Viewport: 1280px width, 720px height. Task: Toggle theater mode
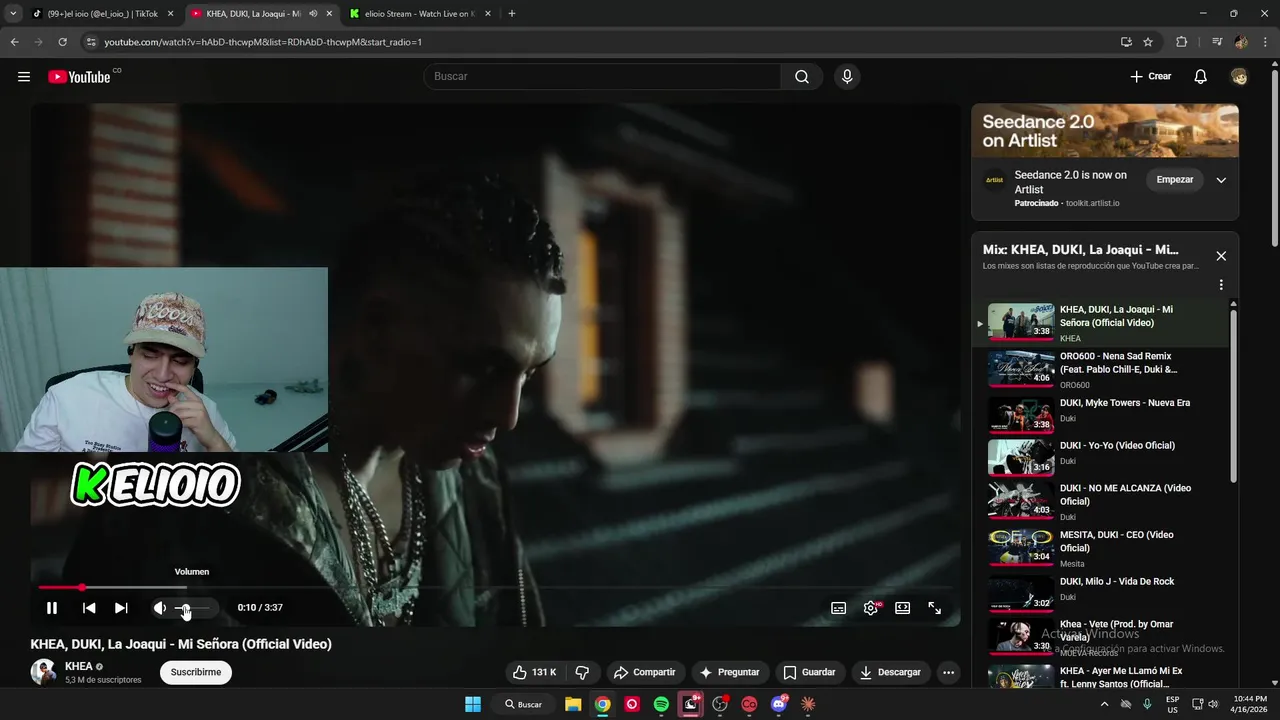pyautogui.click(x=902, y=608)
